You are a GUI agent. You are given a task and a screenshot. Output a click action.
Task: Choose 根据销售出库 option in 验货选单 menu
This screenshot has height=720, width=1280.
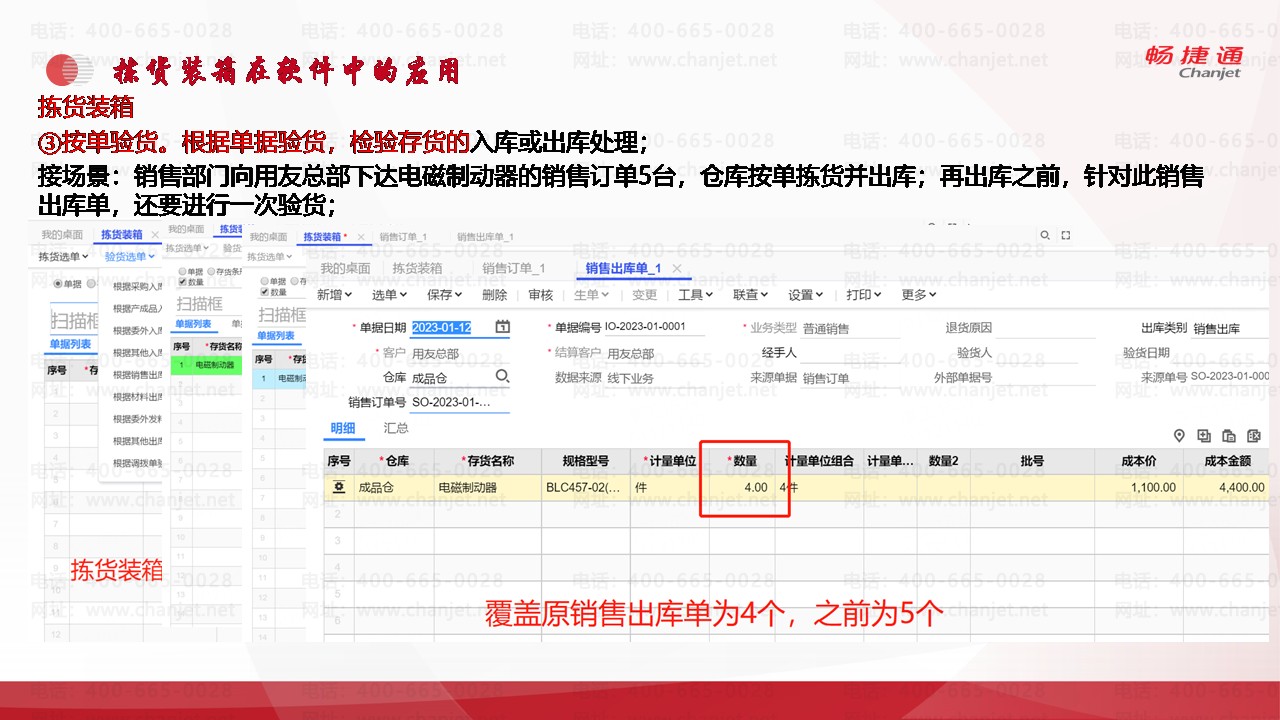pyautogui.click(x=138, y=375)
